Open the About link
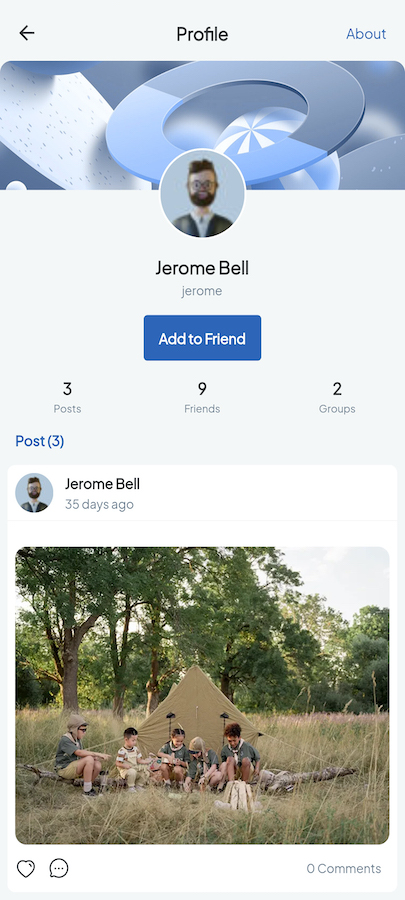Image resolution: width=405 pixels, height=900 pixels. pos(366,34)
